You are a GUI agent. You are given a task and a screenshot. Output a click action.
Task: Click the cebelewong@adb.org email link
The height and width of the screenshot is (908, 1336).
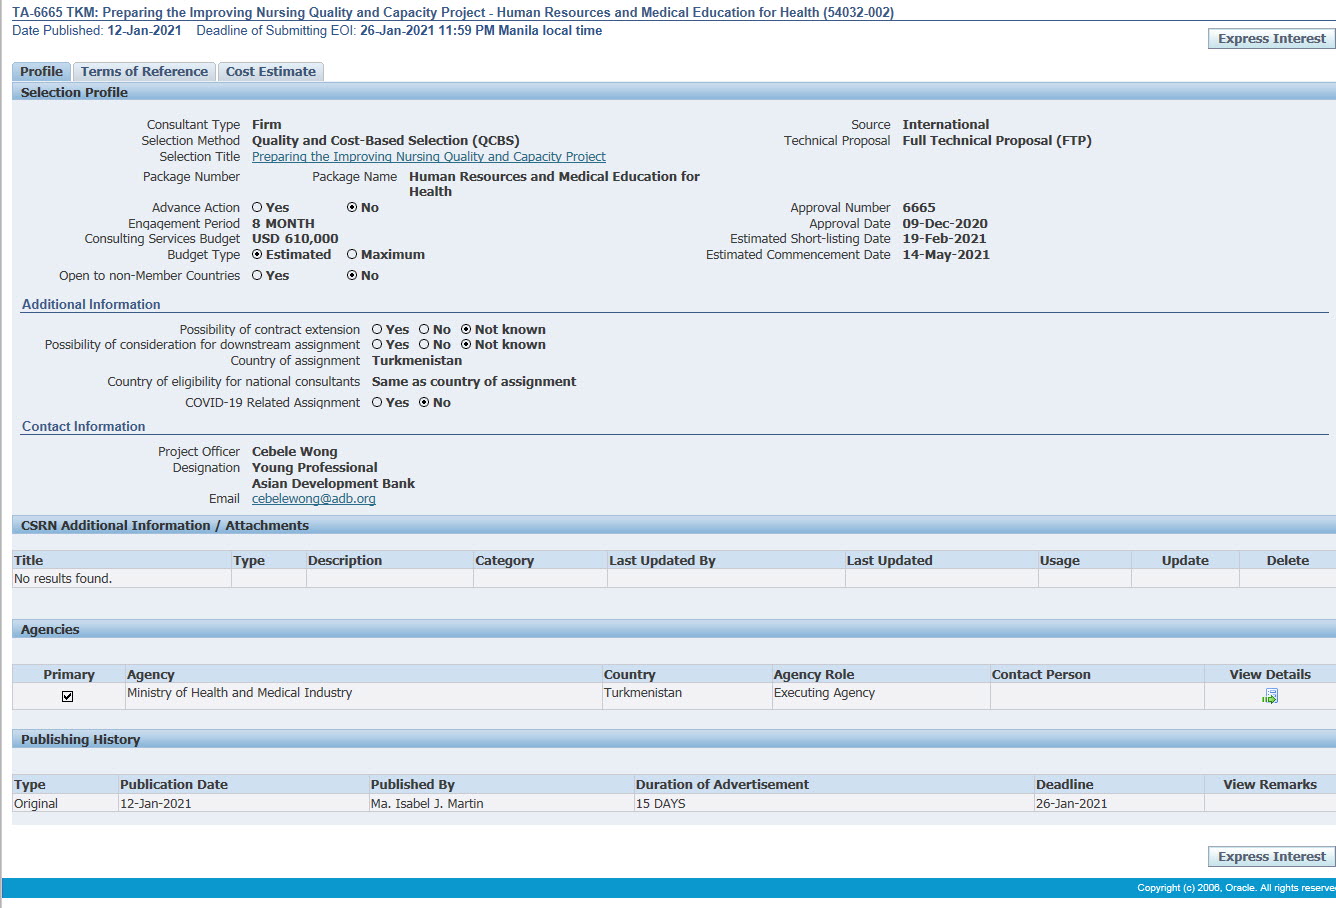(x=313, y=499)
